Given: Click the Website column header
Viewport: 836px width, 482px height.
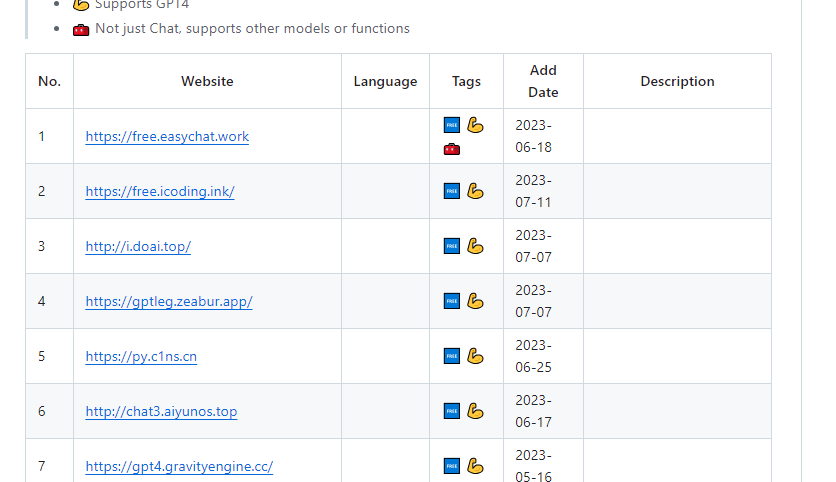Looking at the screenshot, I should coord(207,82).
